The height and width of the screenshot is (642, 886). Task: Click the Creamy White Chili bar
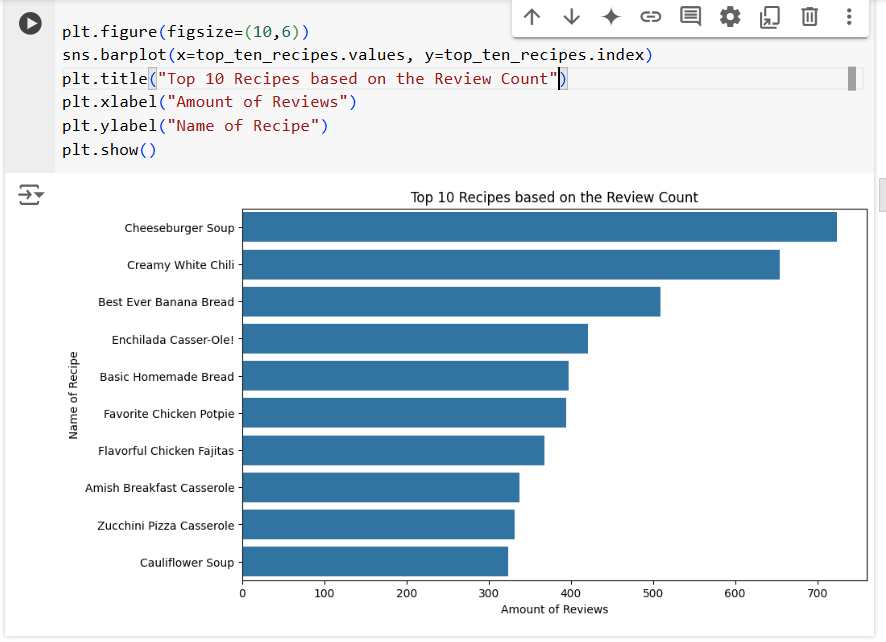(x=511, y=264)
